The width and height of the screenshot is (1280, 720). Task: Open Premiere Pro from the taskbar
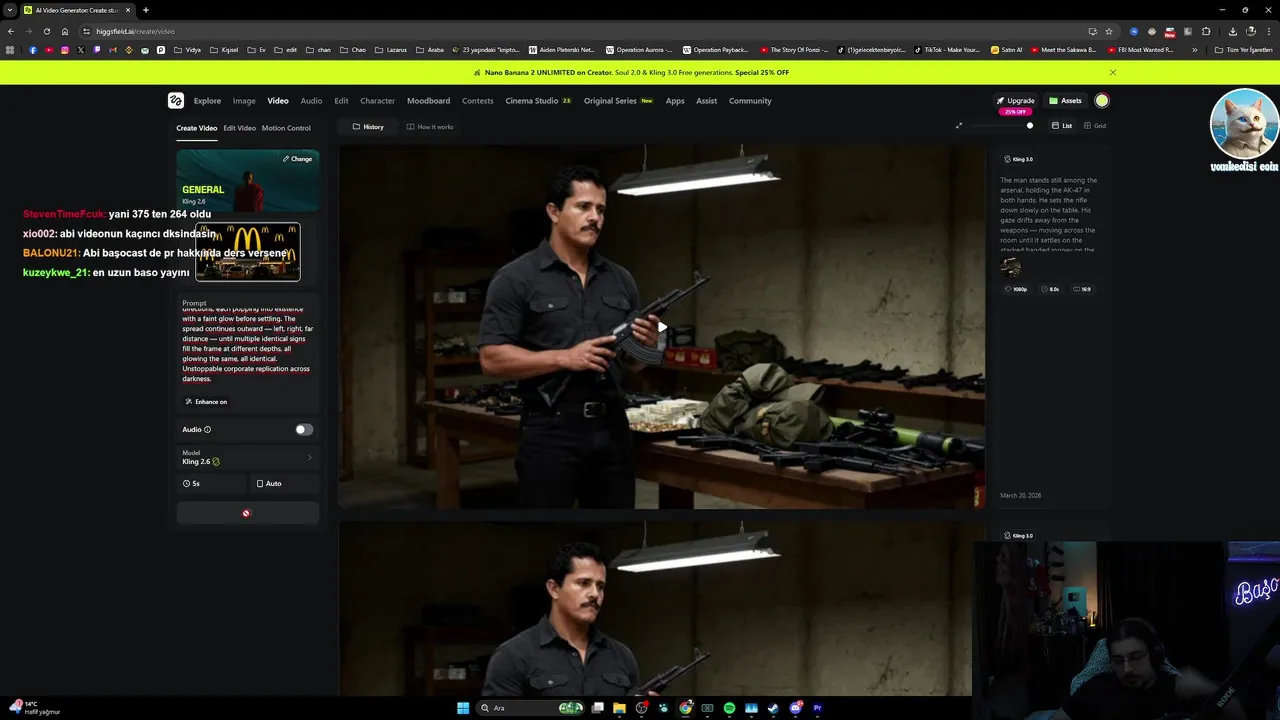pos(817,708)
